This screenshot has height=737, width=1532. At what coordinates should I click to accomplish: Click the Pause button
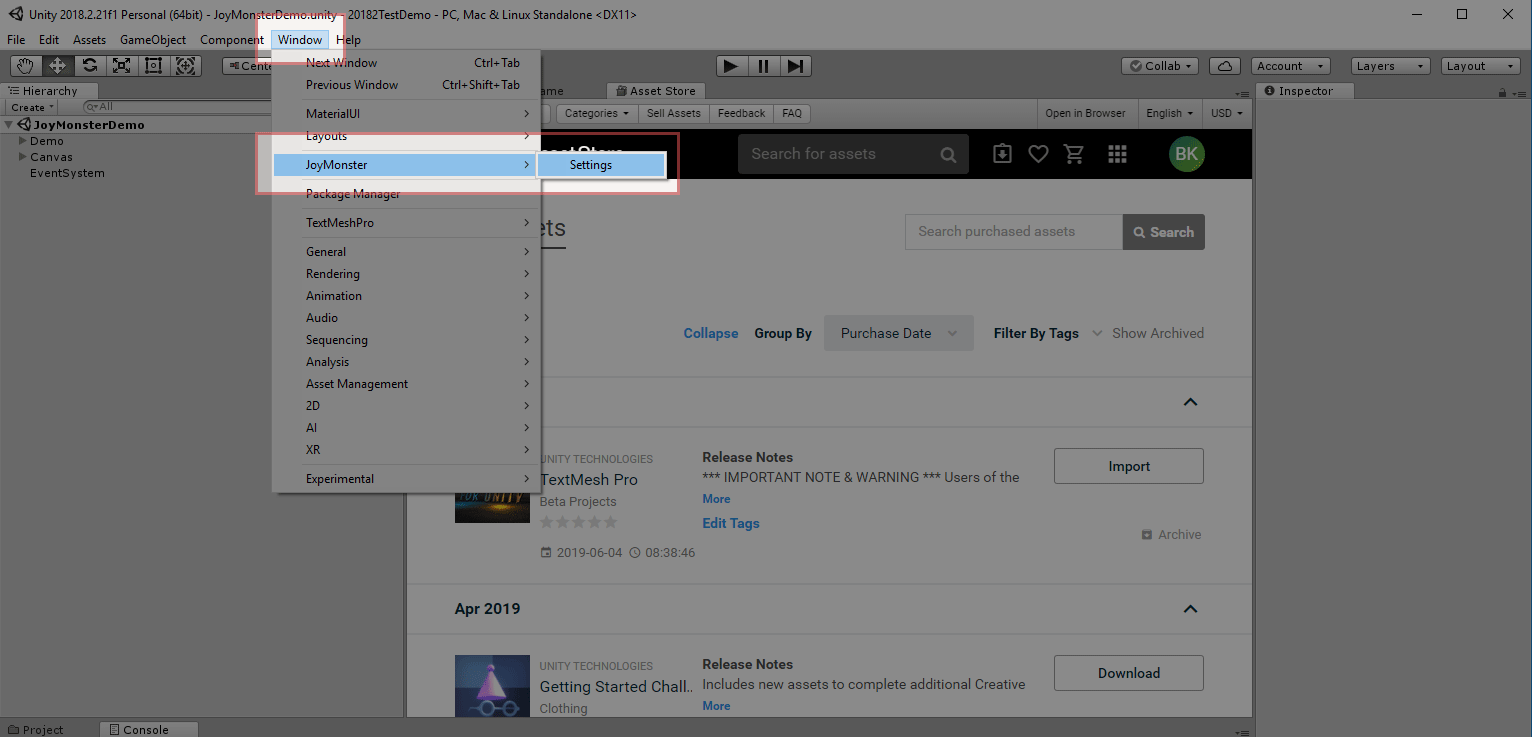point(764,66)
